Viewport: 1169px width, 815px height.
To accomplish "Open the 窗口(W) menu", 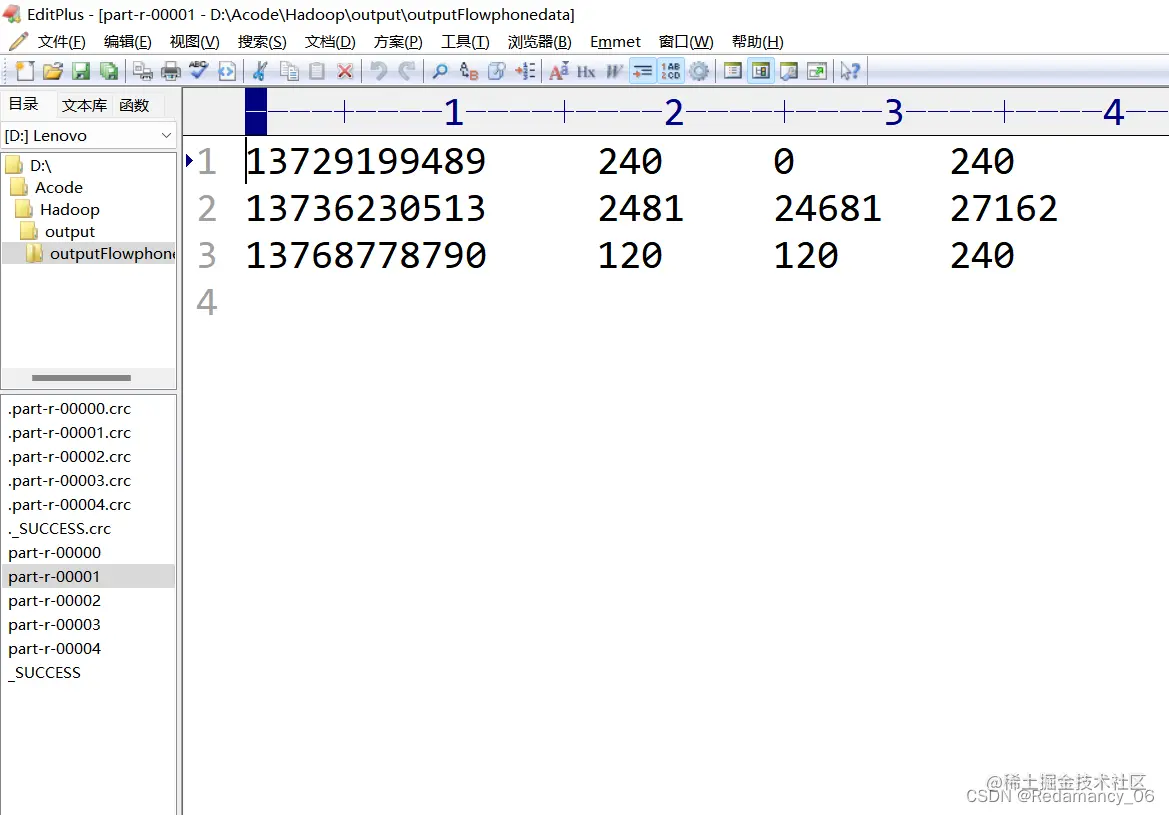I will [x=686, y=42].
